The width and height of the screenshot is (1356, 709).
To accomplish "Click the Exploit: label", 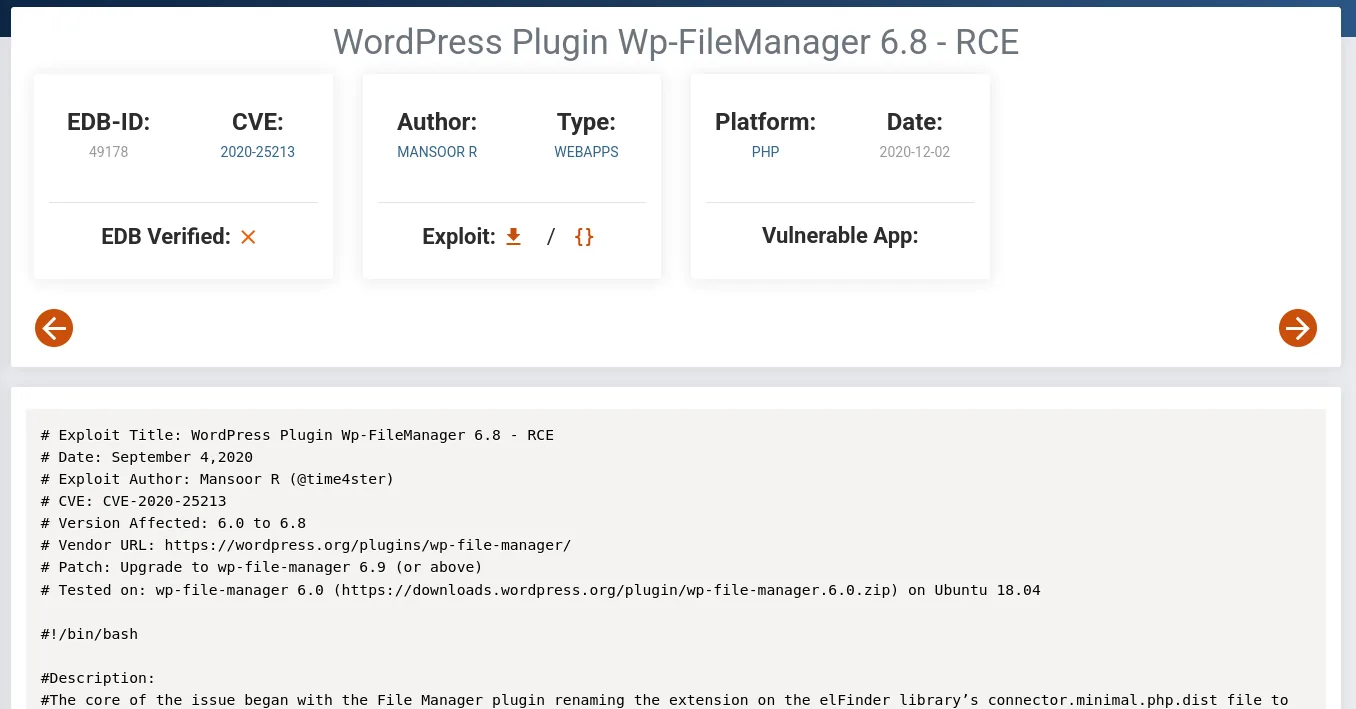I will (x=459, y=237).
